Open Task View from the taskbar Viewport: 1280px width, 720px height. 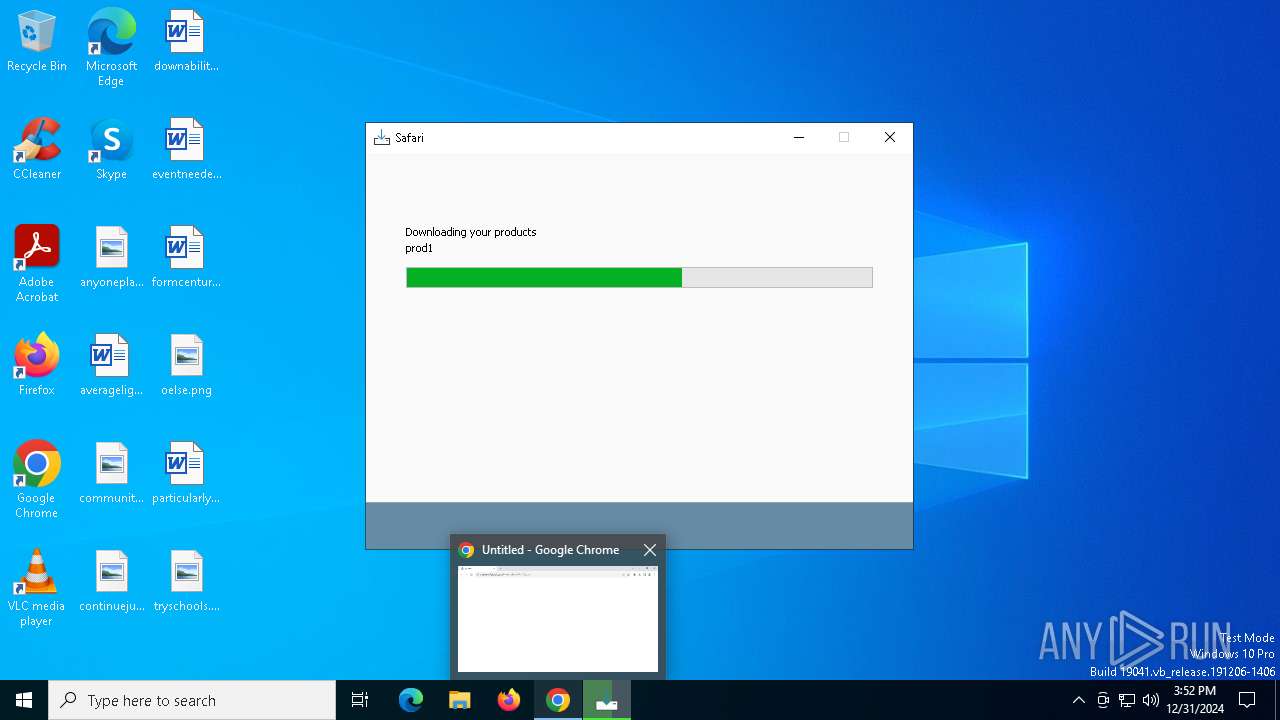[360, 700]
